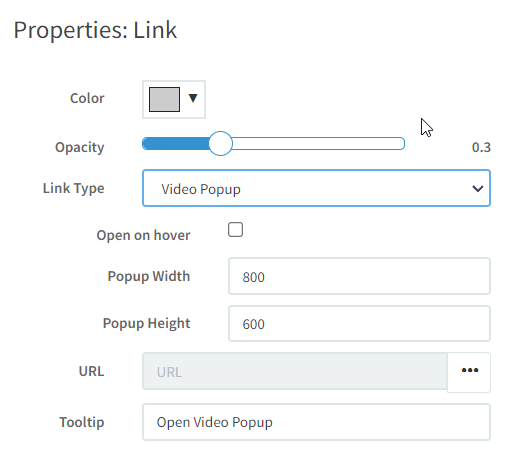This screenshot has width=506, height=451.
Task: Click the Popup Width label
Action: [x=149, y=276]
